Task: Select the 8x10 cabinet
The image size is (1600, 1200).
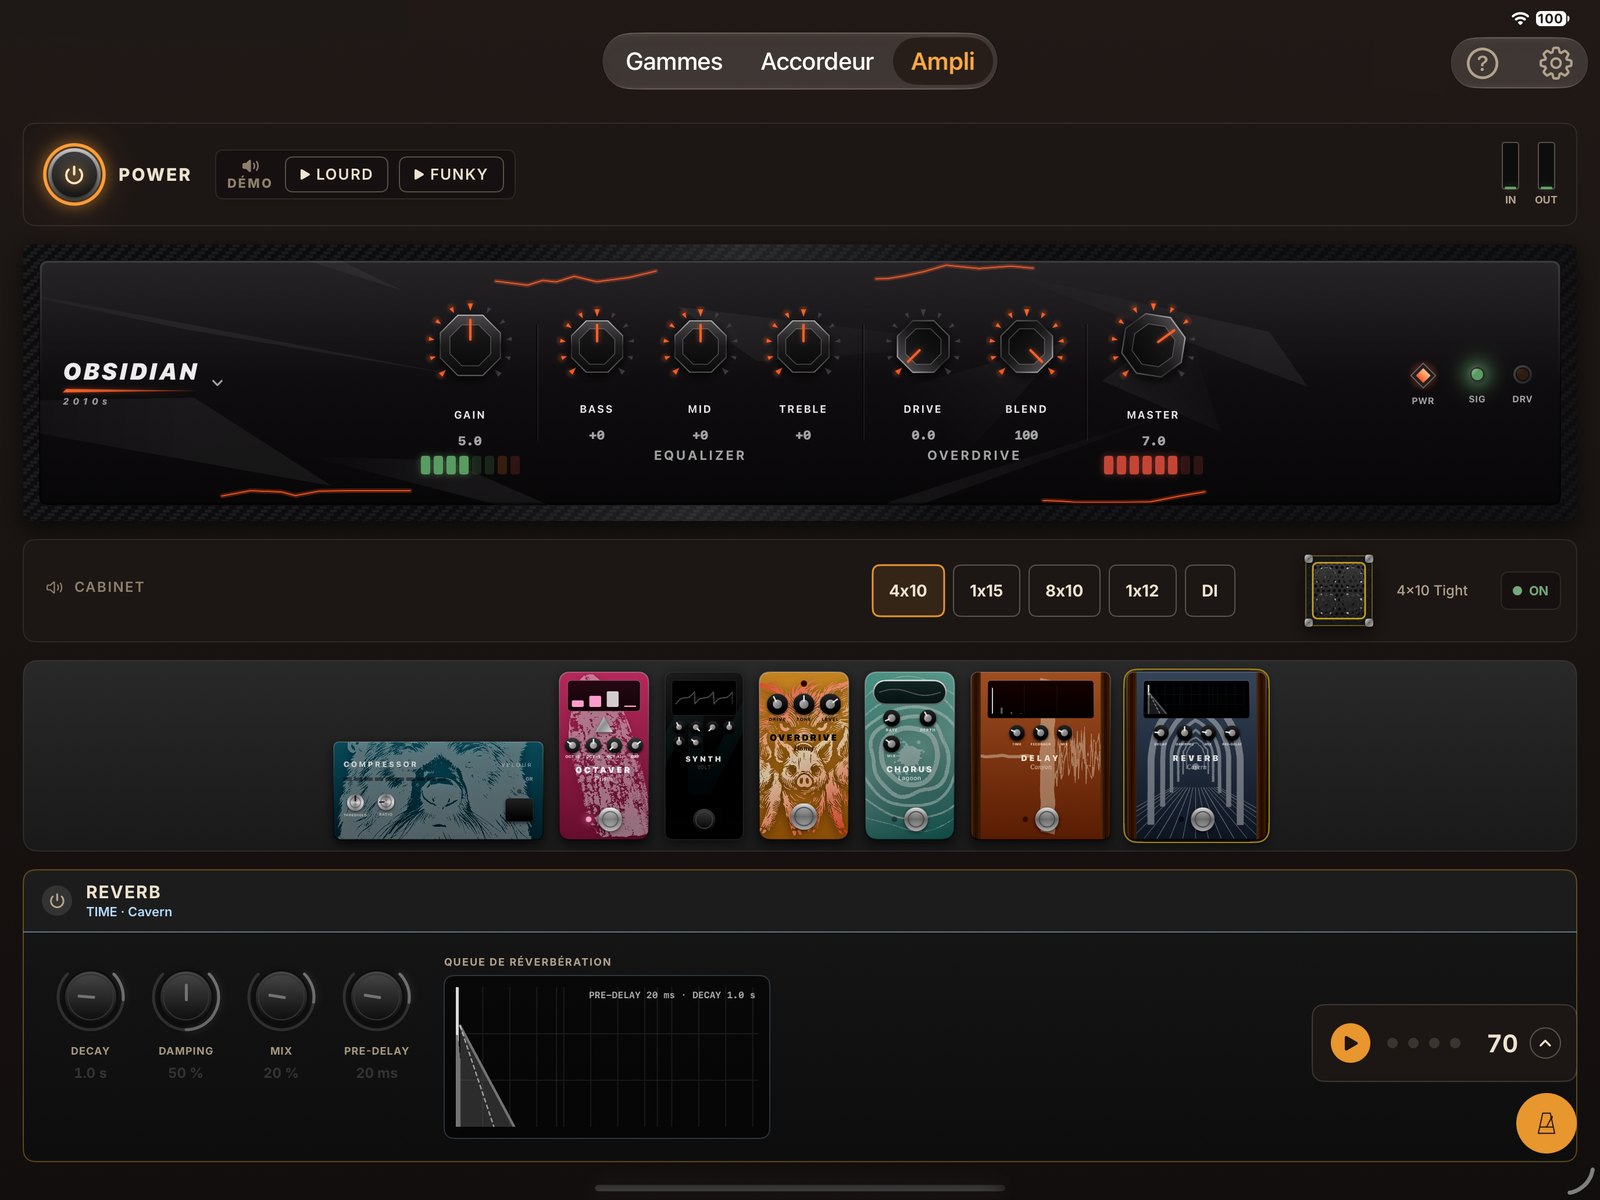Action: 1064,591
